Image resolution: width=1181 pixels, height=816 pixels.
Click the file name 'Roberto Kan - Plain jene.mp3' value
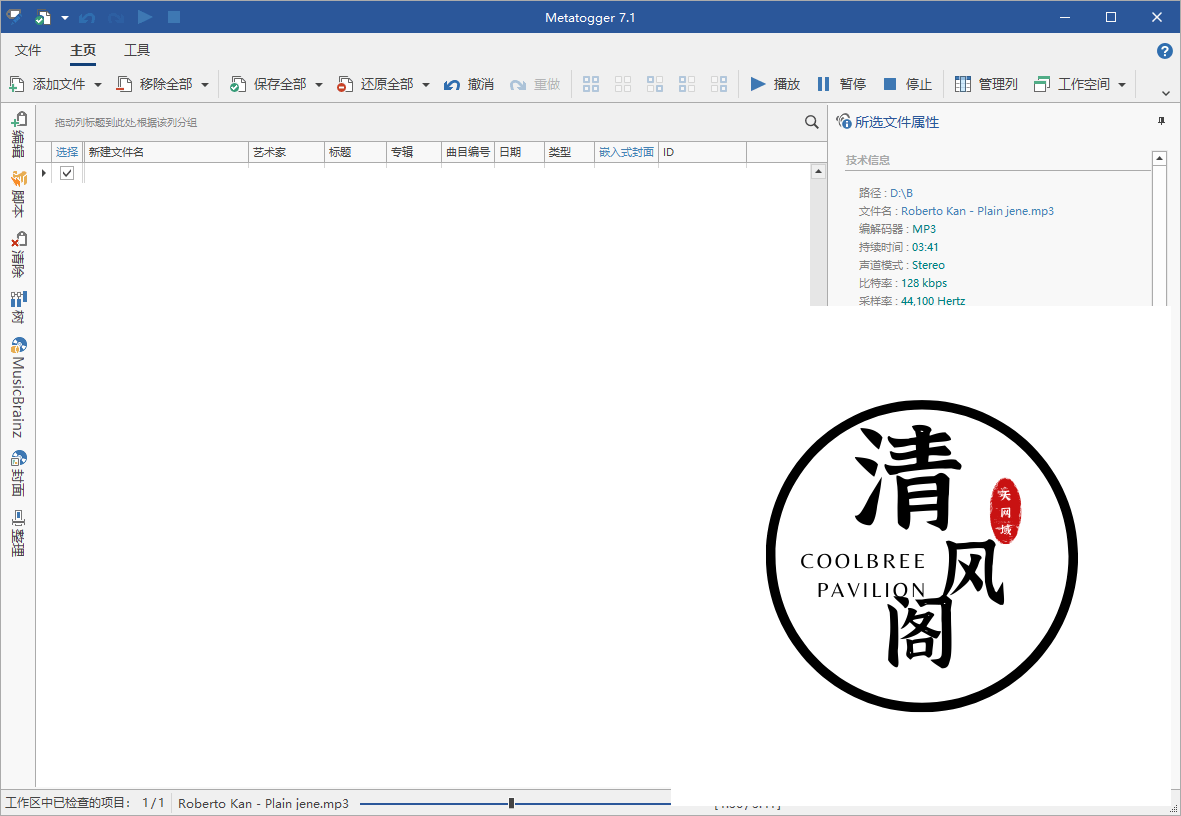(x=978, y=211)
